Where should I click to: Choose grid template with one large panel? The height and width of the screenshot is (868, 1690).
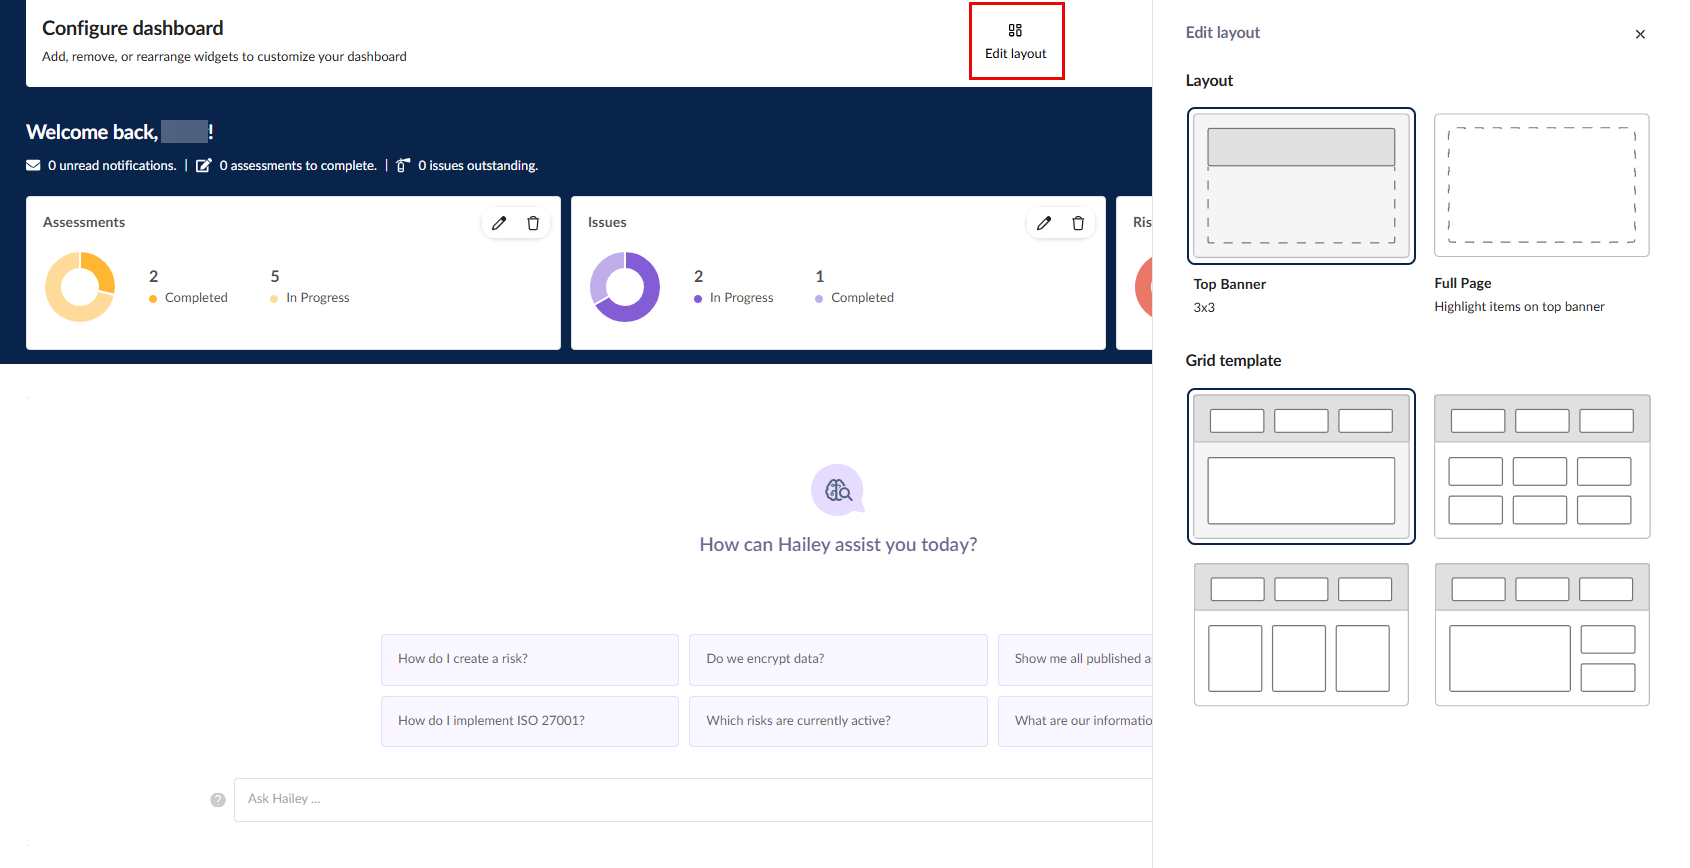[1301, 466]
